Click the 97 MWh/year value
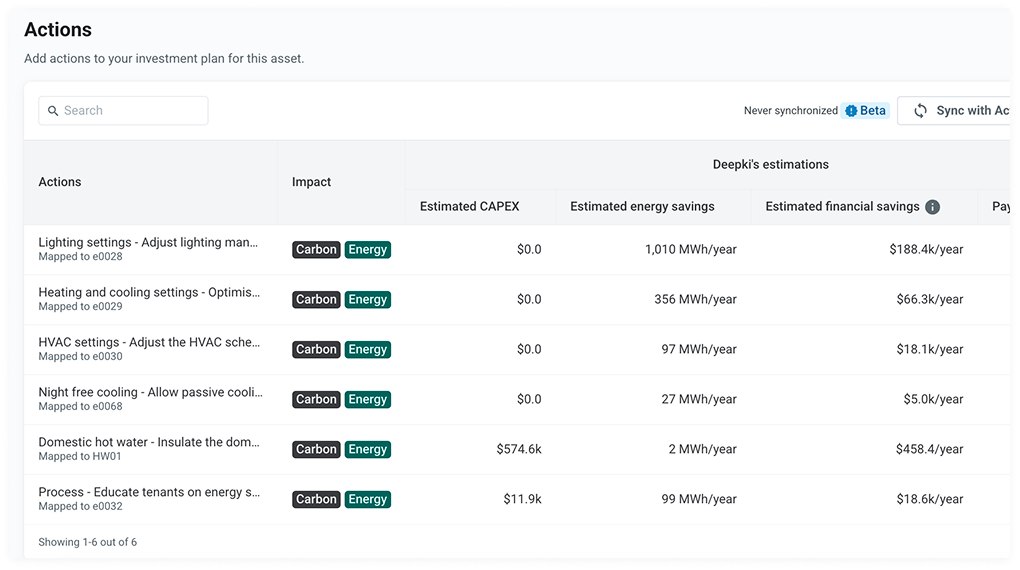The width and height of the screenshot is (1020, 570). (699, 349)
